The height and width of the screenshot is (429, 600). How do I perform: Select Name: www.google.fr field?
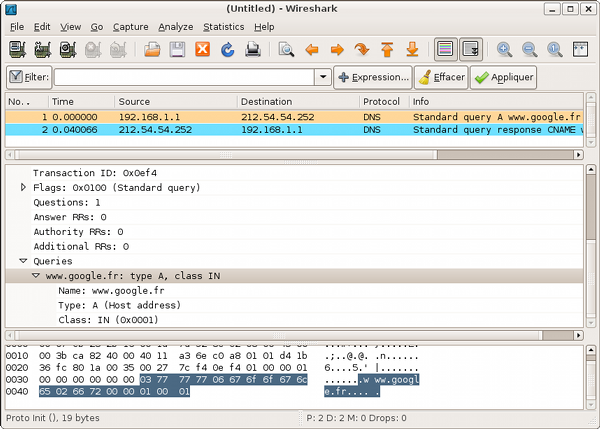[111, 290]
